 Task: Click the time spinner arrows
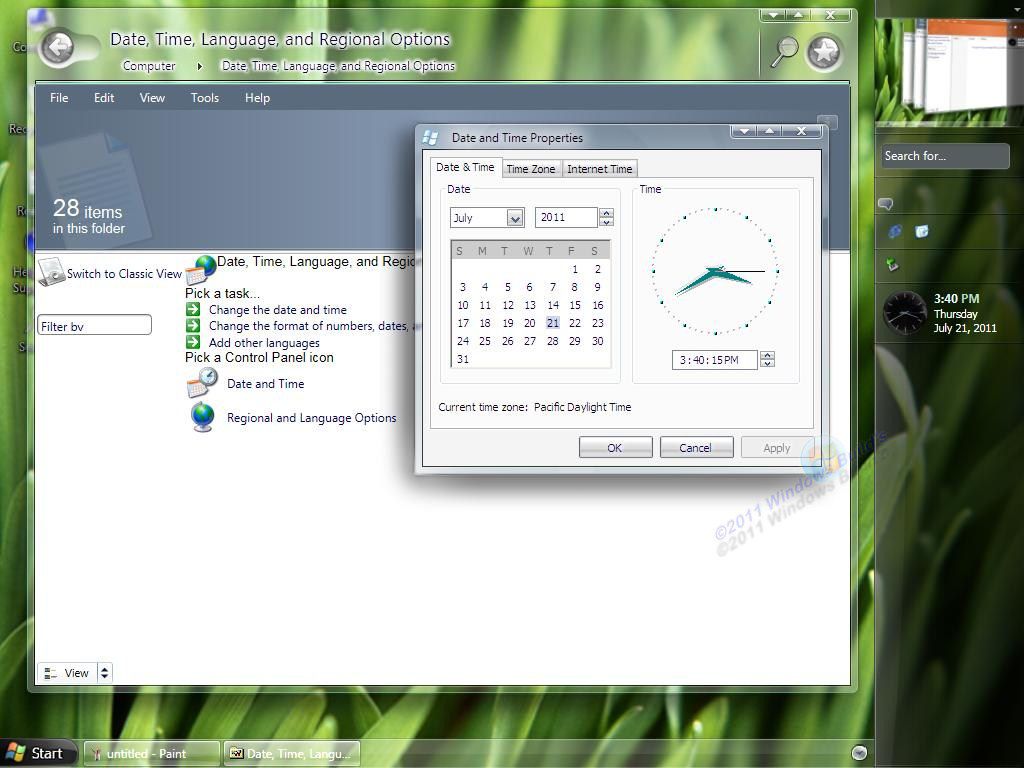point(767,359)
